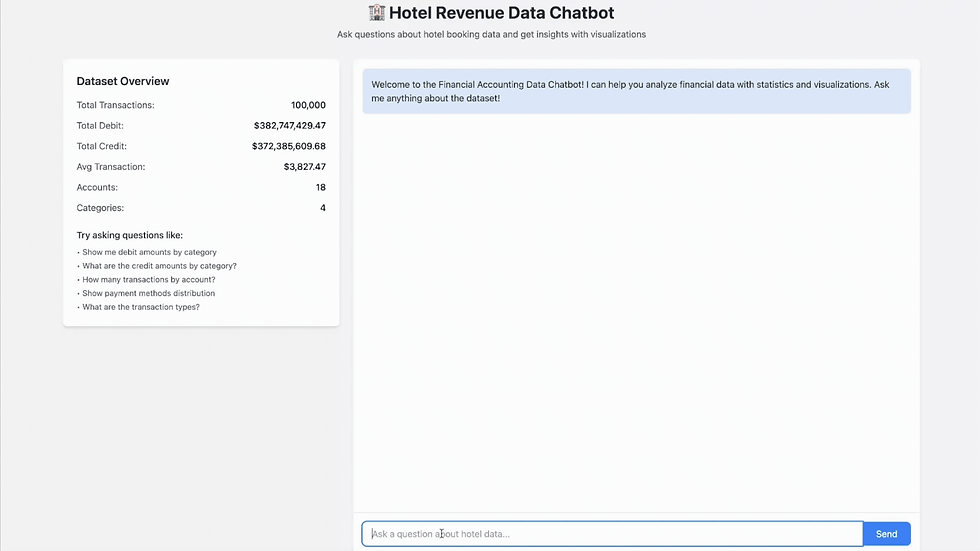Click the Total Credit amount $372,385,609.68
The width and height of the screenshot is (980, 551).
click(289, 146)
